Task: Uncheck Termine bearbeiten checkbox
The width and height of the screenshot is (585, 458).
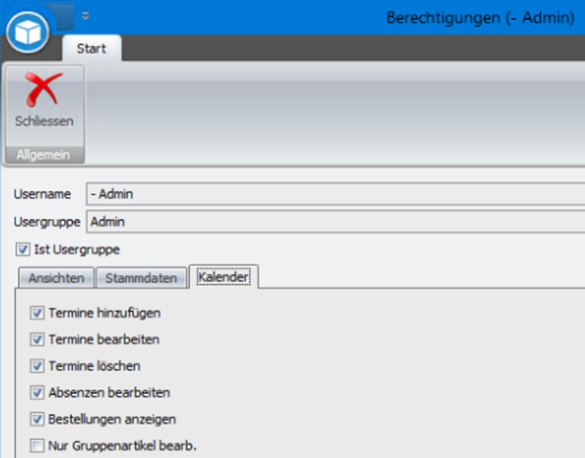Action: click(x=37, y=339)
